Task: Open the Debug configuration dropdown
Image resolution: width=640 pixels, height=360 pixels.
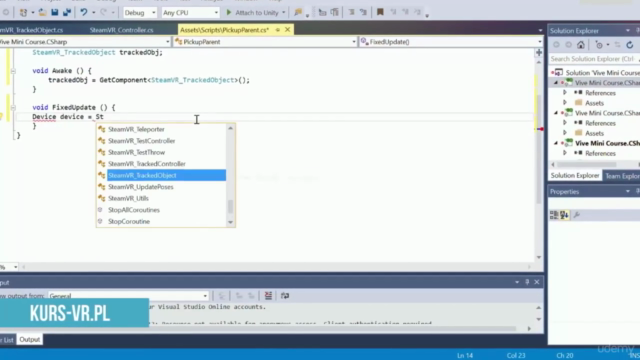Action: point(140,13)
